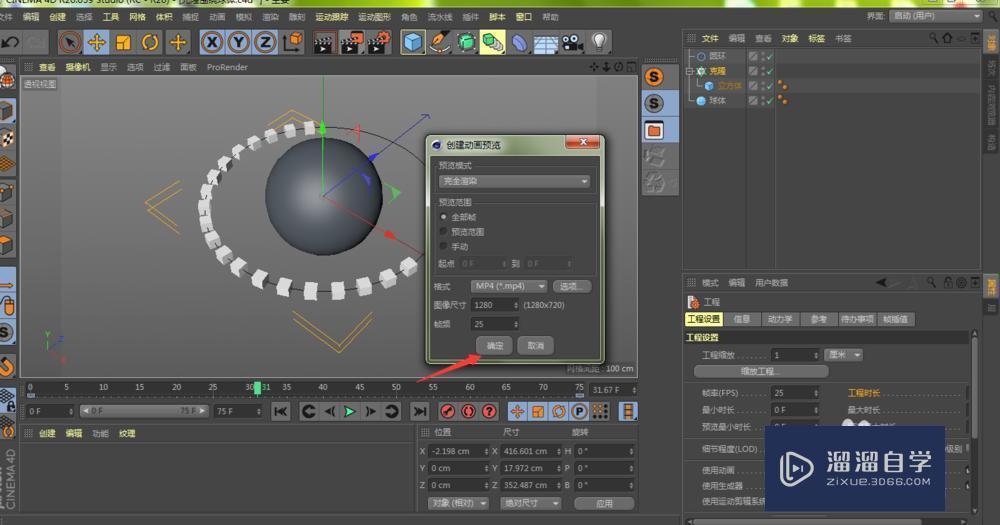Toggle the Y axis lock
Screen dimensions: 1000x525
pos(239,43)
